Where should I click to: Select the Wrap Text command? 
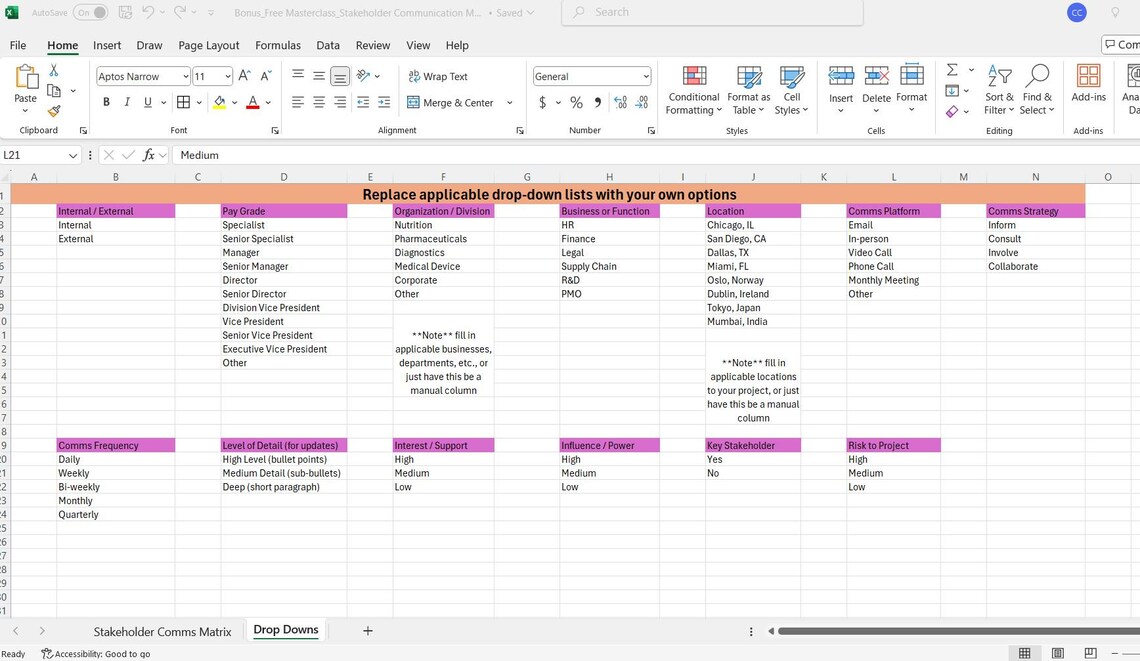pyautogui.click(x=437, y=76)
